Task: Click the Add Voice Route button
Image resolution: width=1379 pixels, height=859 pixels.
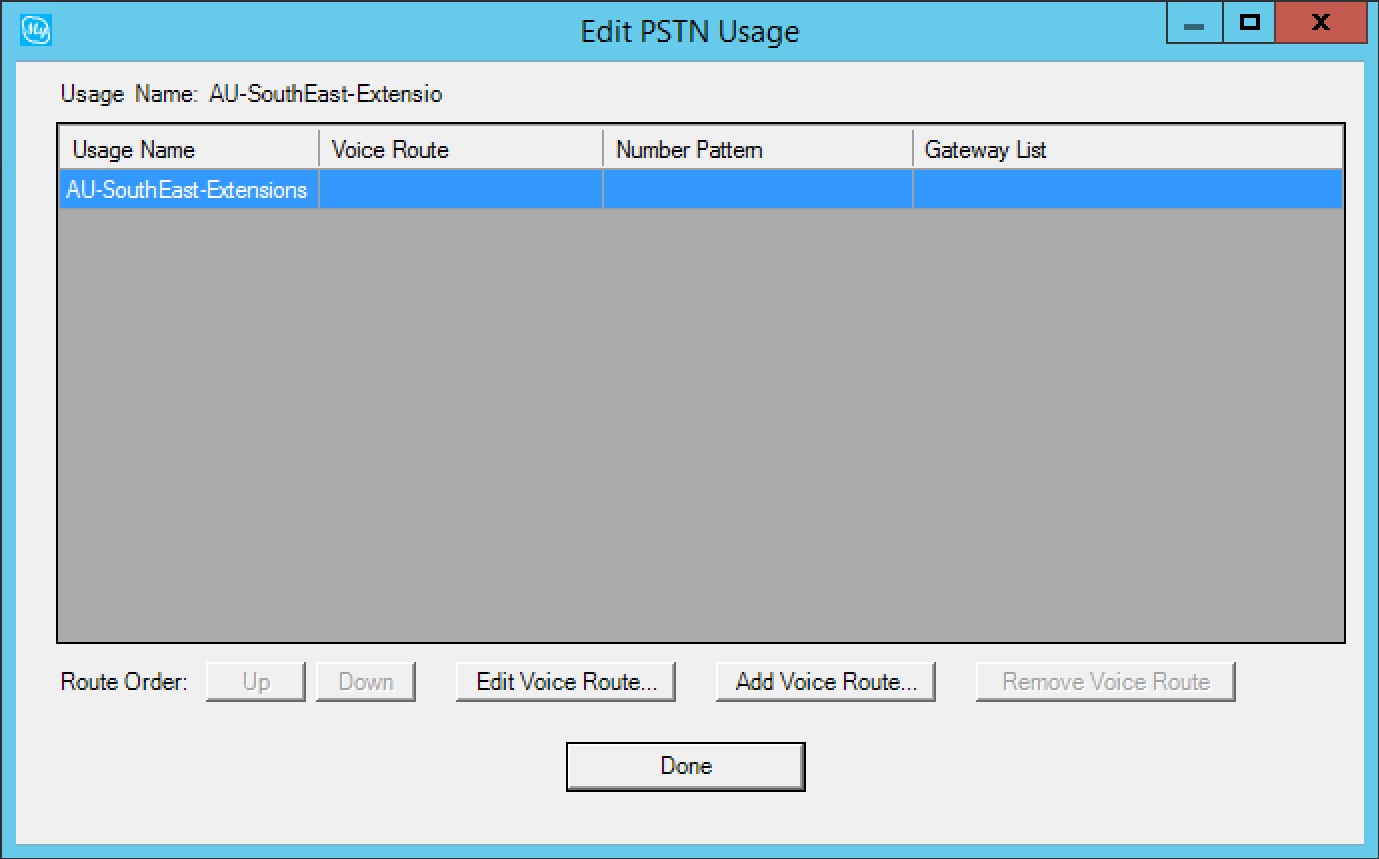Action: click(826, 682)
